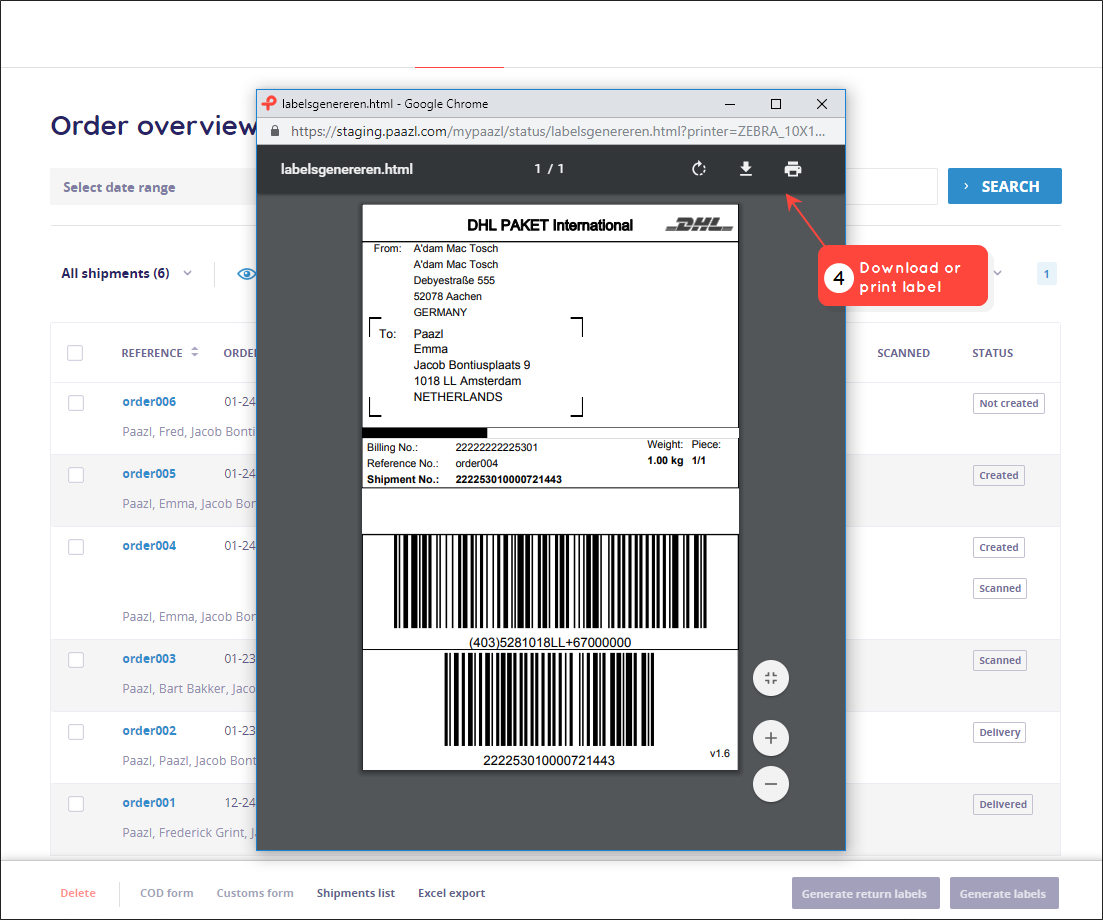Go to page 1 in pagination
This screenshot has height=920, width=1103.
tap(1047, 274)
